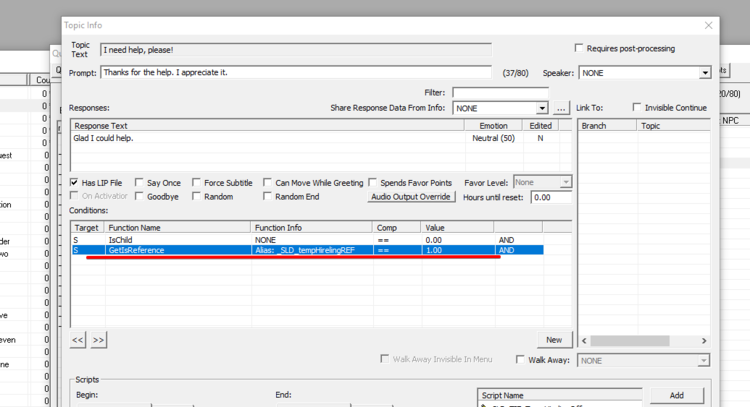
Task: Expand Share Response Data From Info dropdown
Action: coord(541,108)
